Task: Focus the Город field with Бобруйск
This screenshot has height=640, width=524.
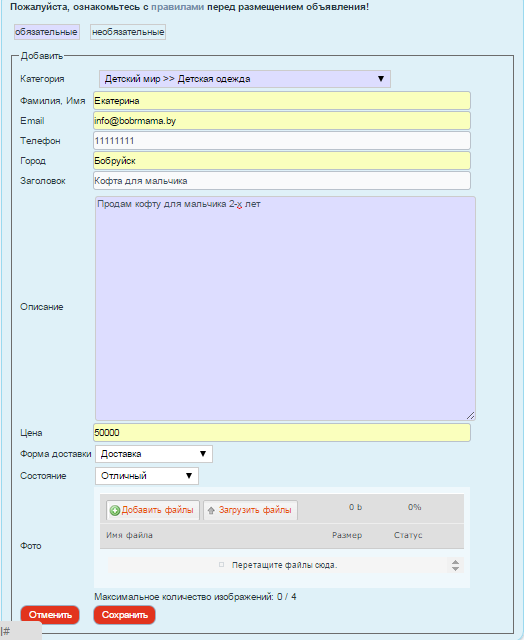Action: (x=282, y=161)
